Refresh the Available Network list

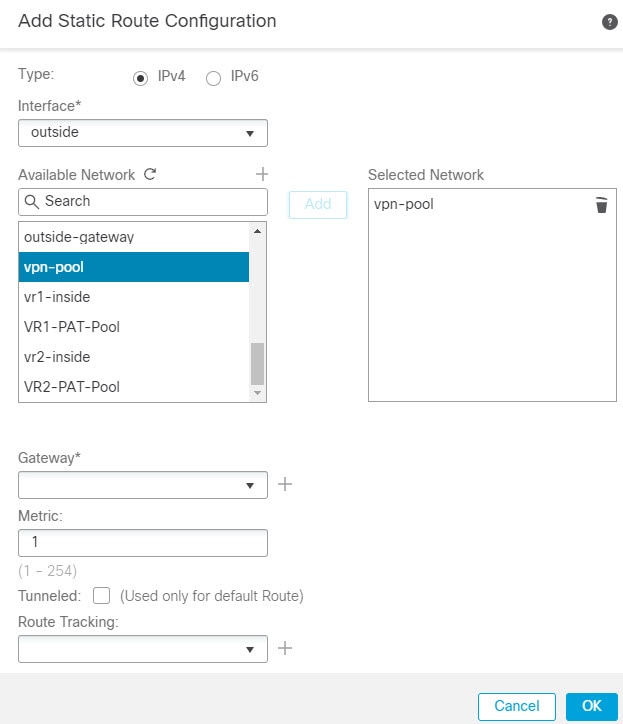coord(150,174)
